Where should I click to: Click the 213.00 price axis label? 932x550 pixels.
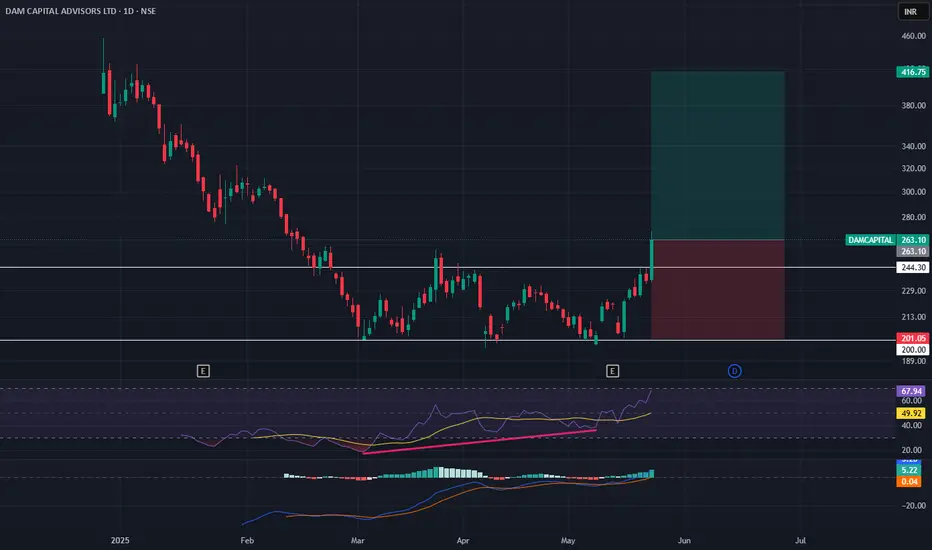[x=914, y=317]
